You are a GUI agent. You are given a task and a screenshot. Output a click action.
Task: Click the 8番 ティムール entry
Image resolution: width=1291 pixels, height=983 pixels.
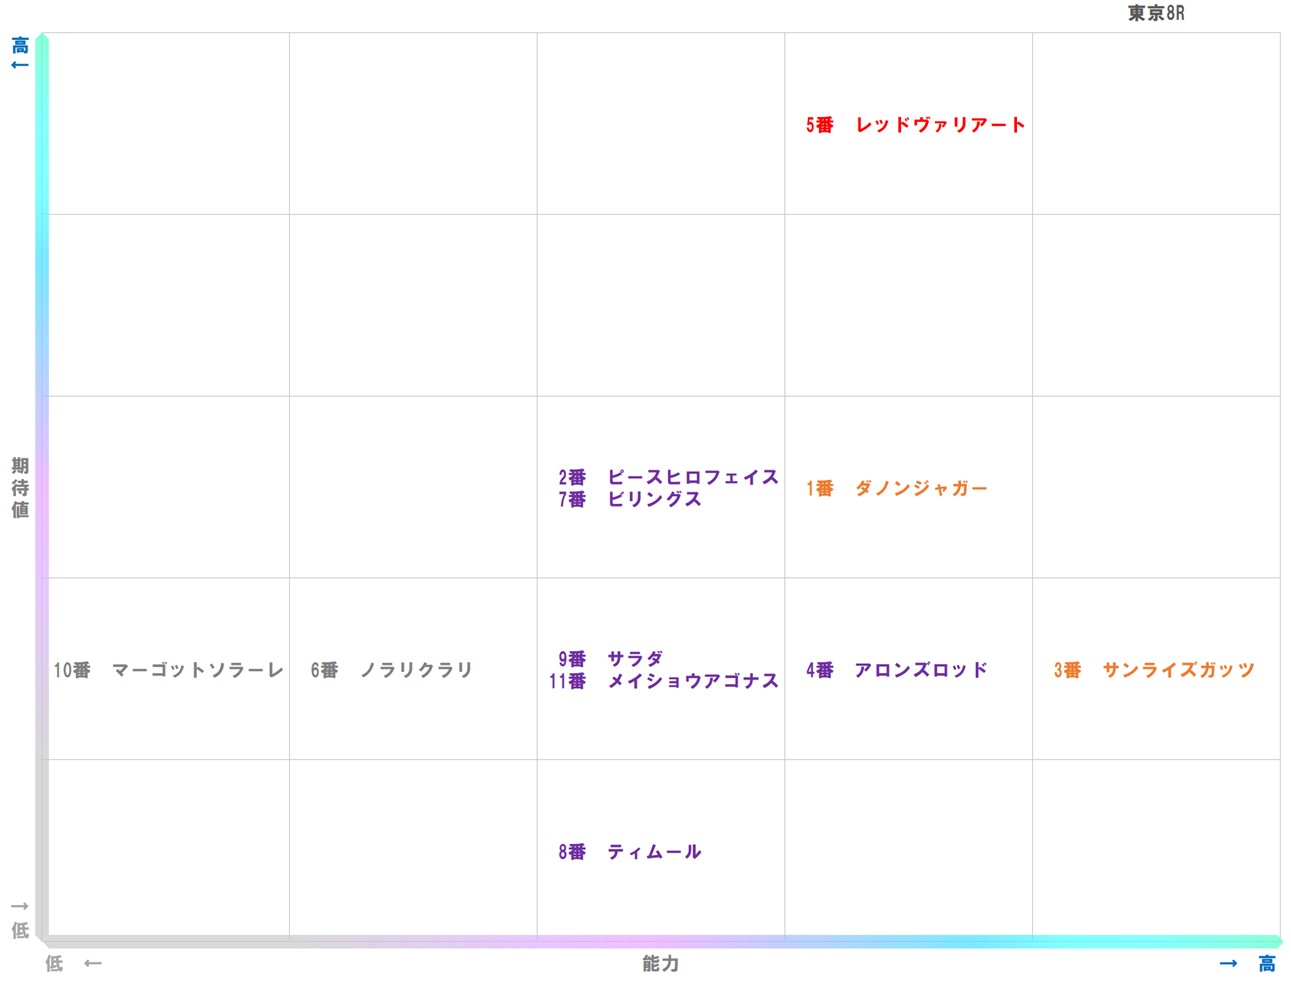click(x=630, y=852)
